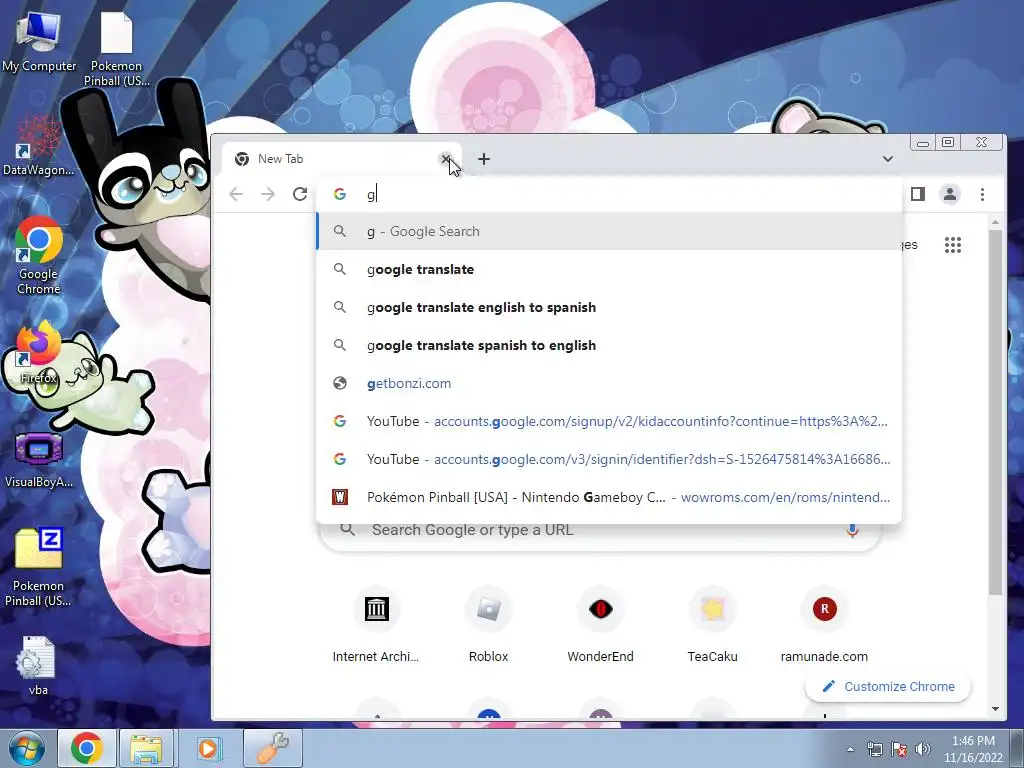Open TeaCaku shortcut tile
The image size is (1024, 768).
pyautogui.click(x=712, y=625)
